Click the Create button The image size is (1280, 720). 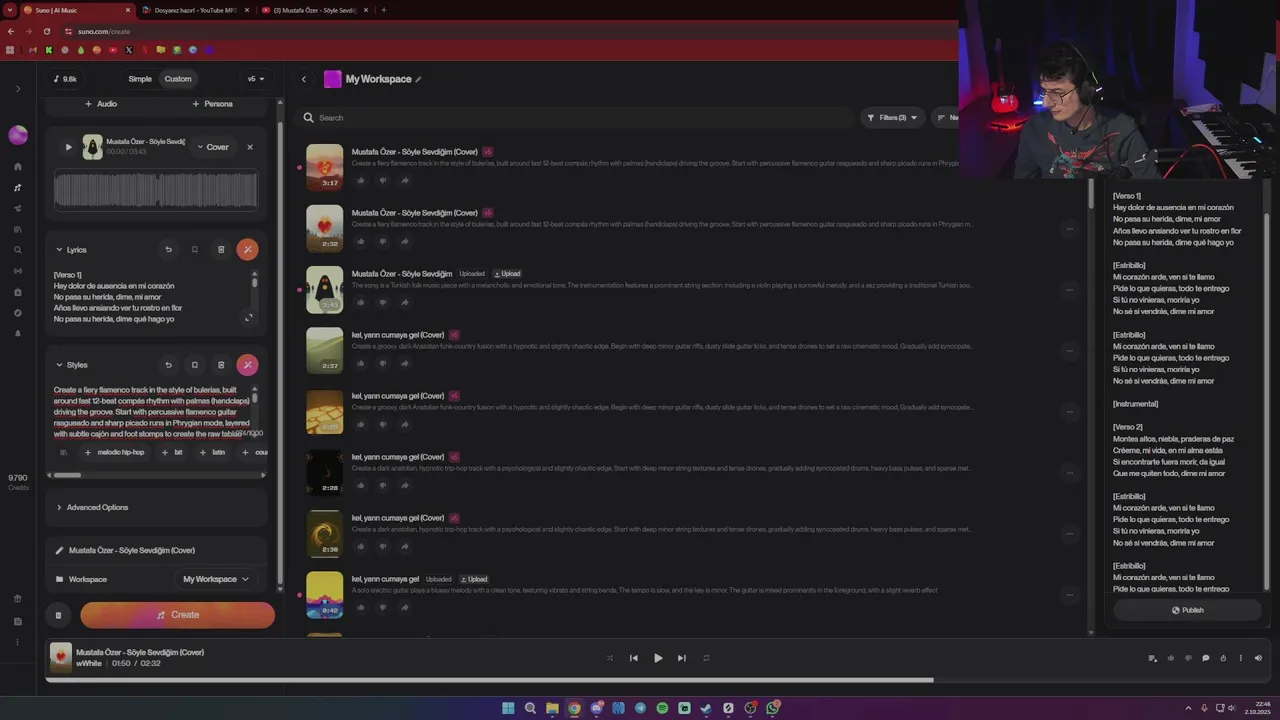click(178, 615)
